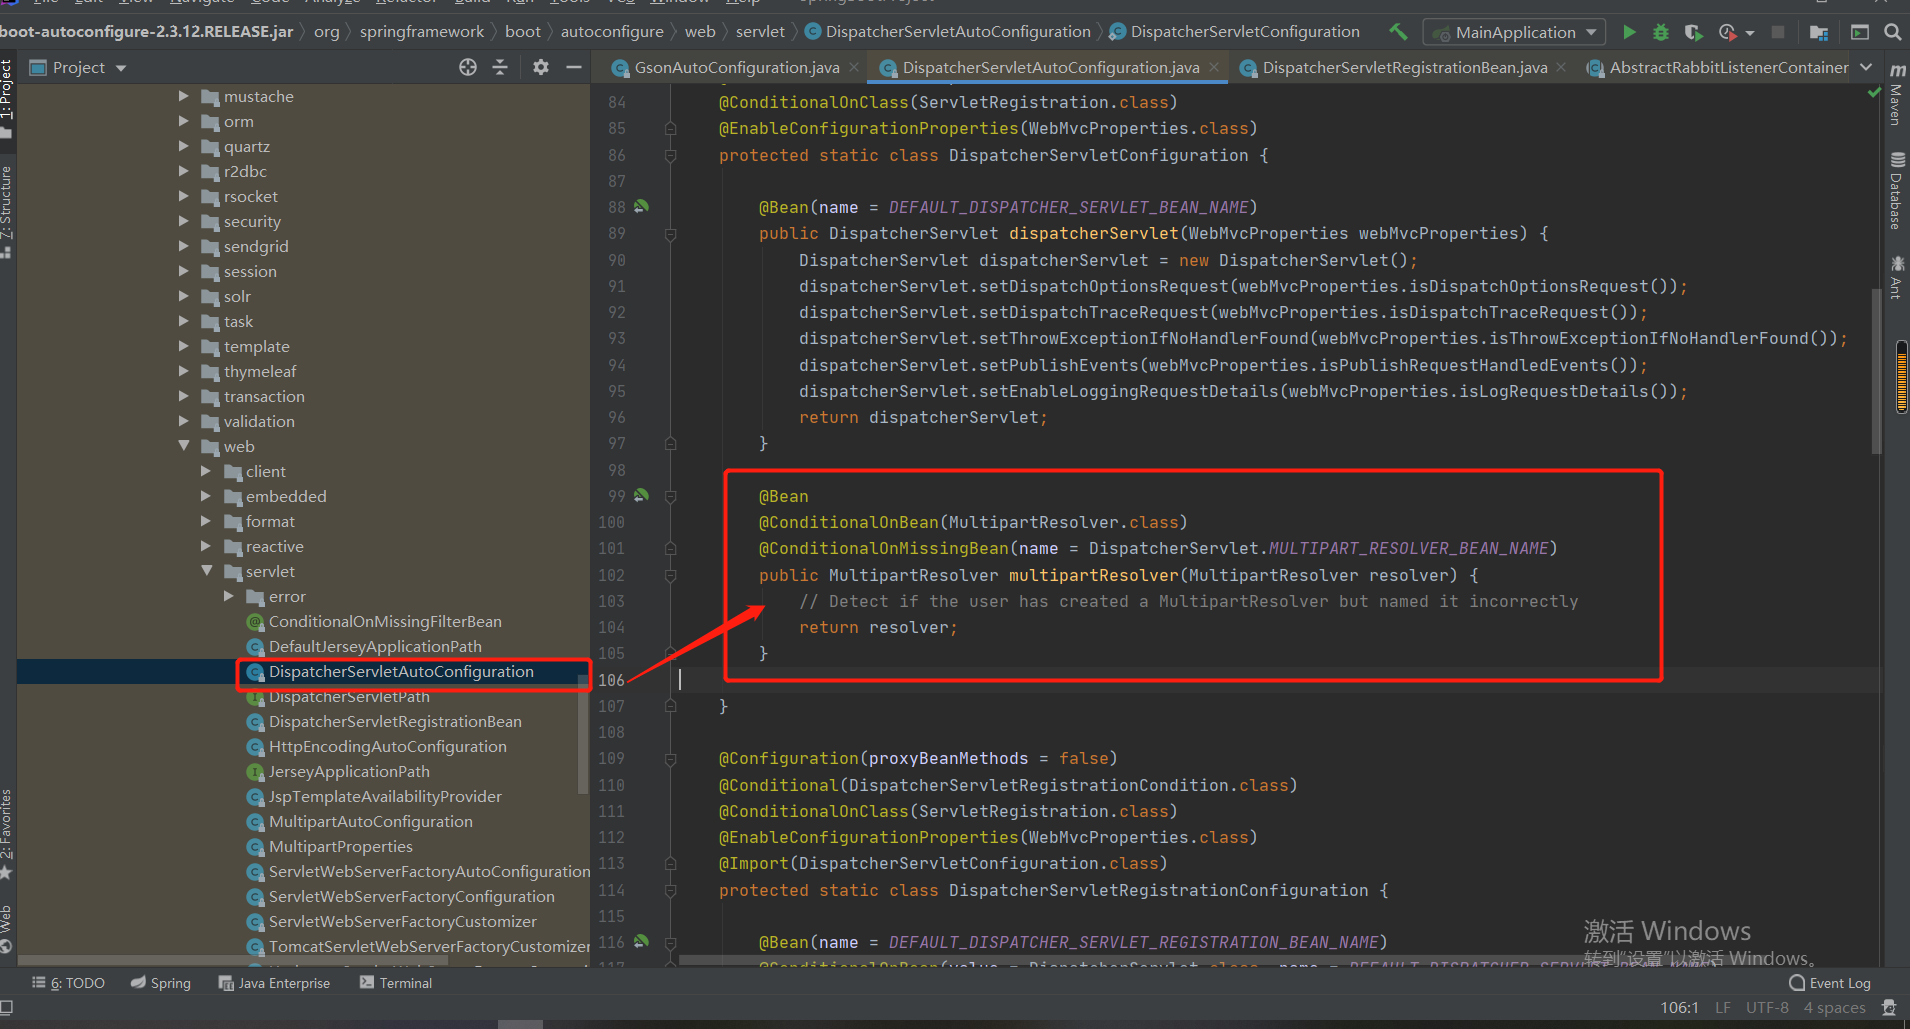Open the Database tool window

coord(1896,191)
